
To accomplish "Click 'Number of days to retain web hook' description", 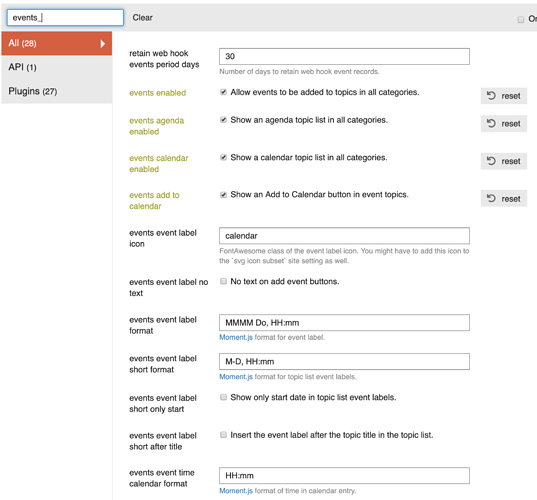I will click(x=299, y=72).
